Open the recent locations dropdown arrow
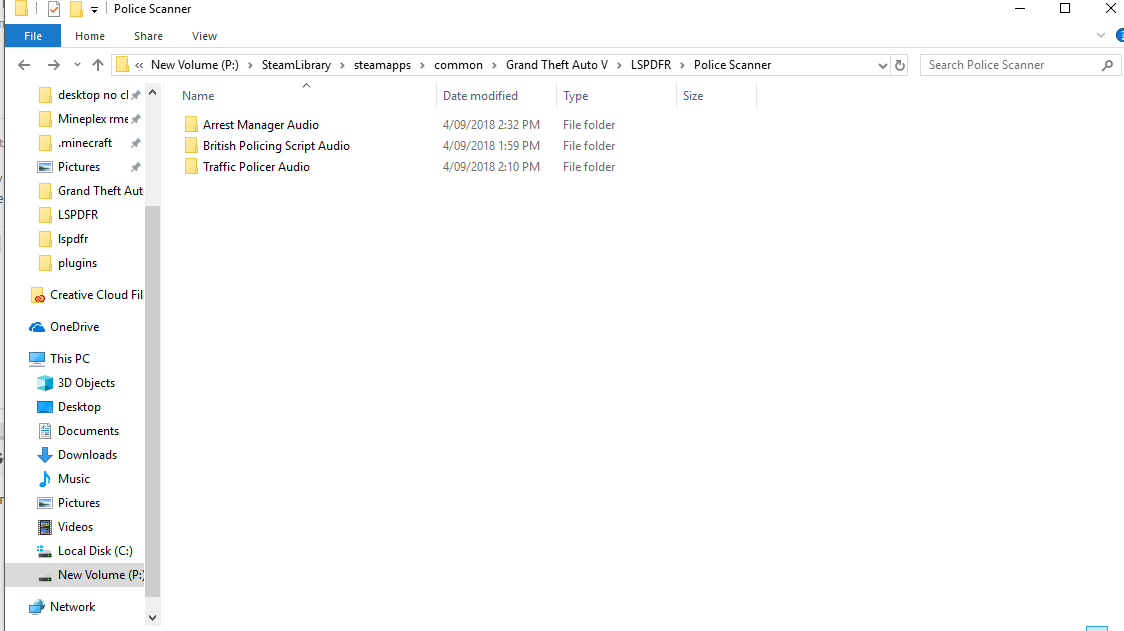Viewport: 1124px width, 631px height. [x=77, y=65]
